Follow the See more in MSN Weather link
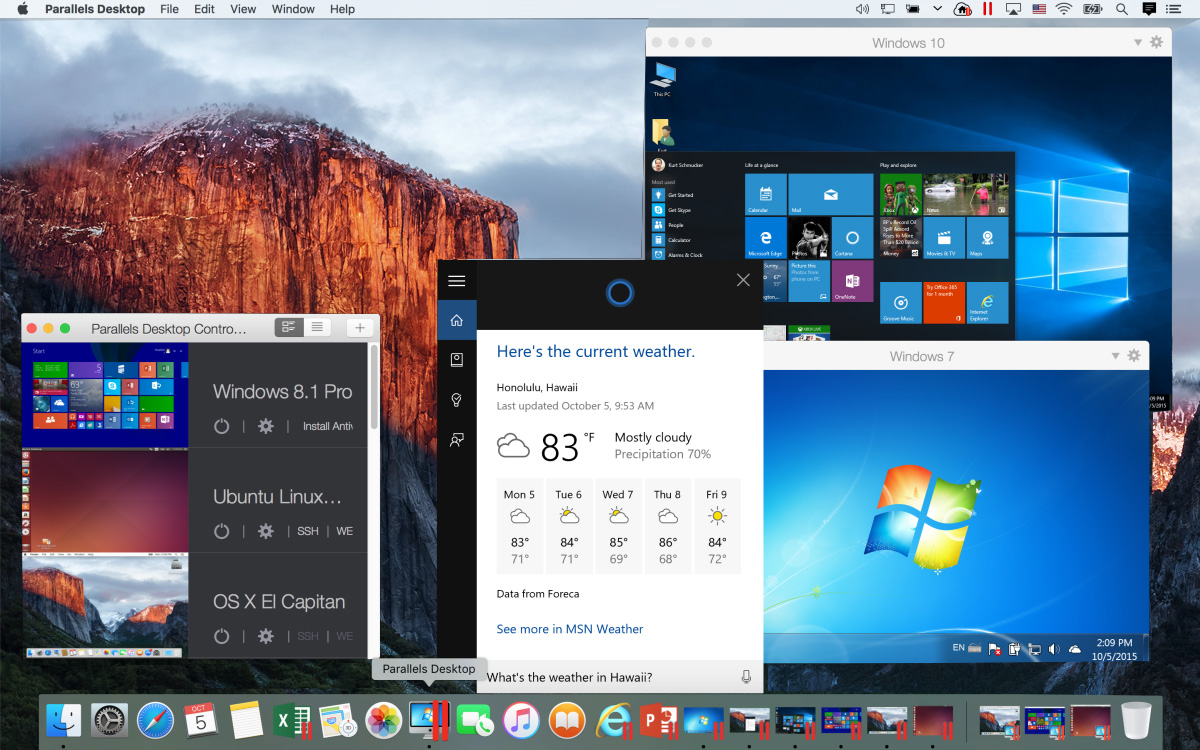The image size is (1200, 750). click(x=570, y=629)
